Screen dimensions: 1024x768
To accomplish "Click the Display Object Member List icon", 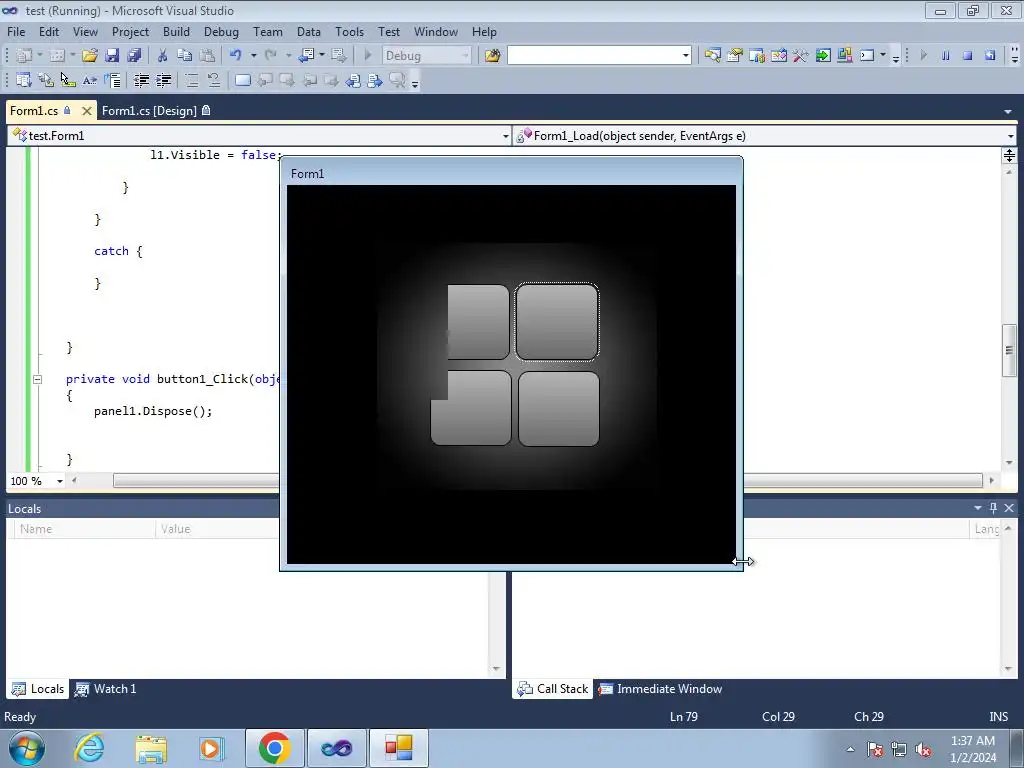I will tap(24, 80).
